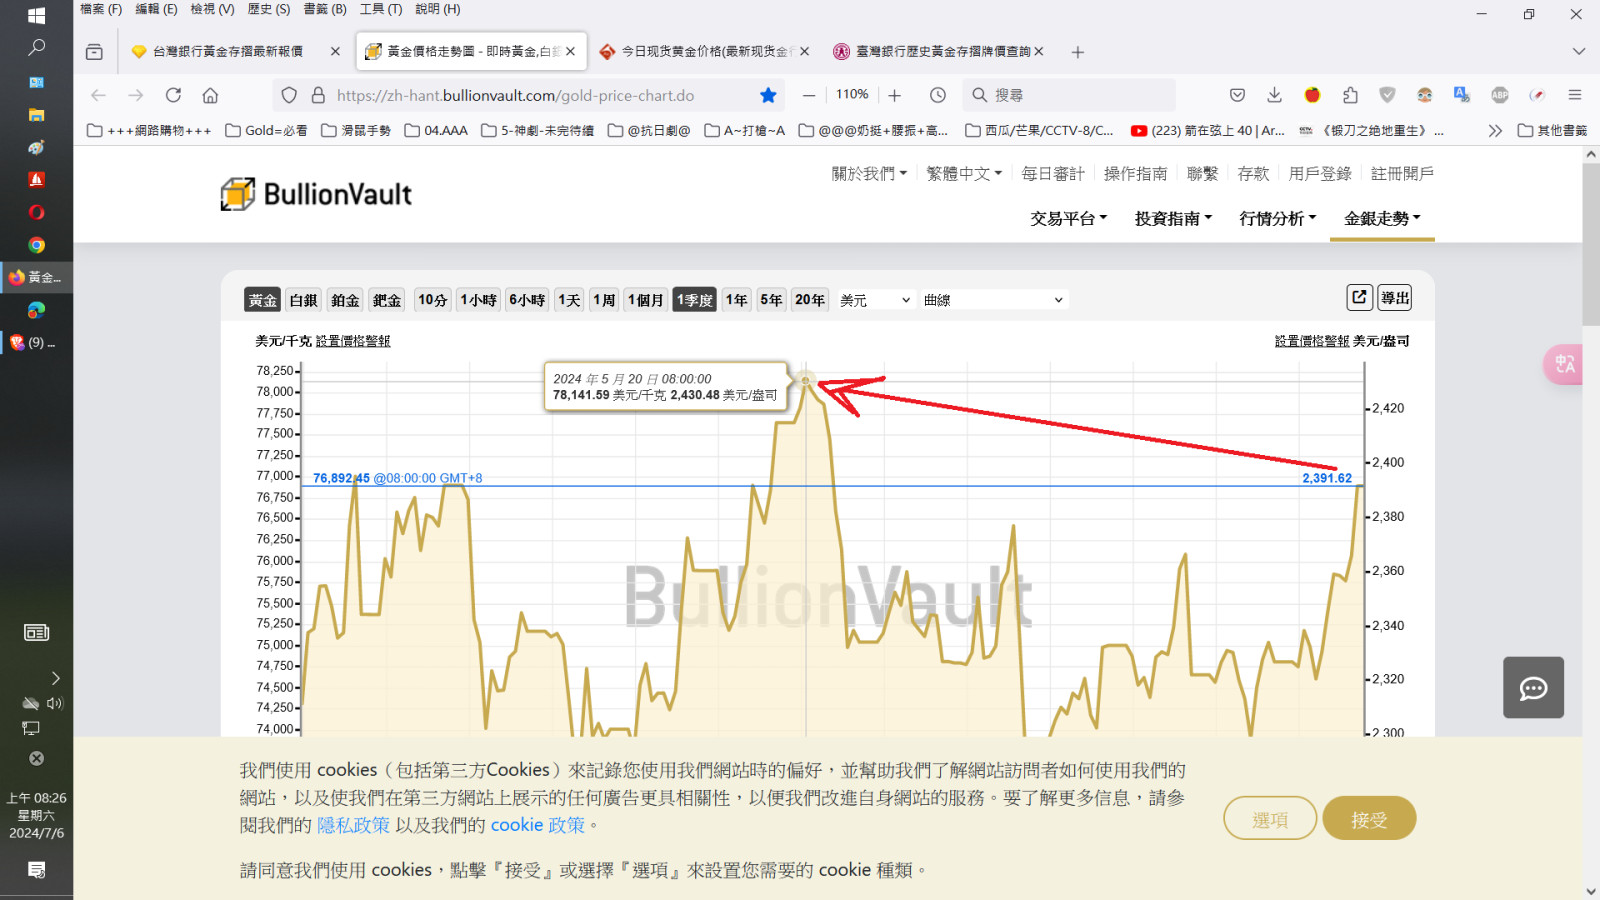The image size is (1600, 900).
Task: Open the 工具 (T) menu
Action: pyautogui.click(x=381, y=9)
